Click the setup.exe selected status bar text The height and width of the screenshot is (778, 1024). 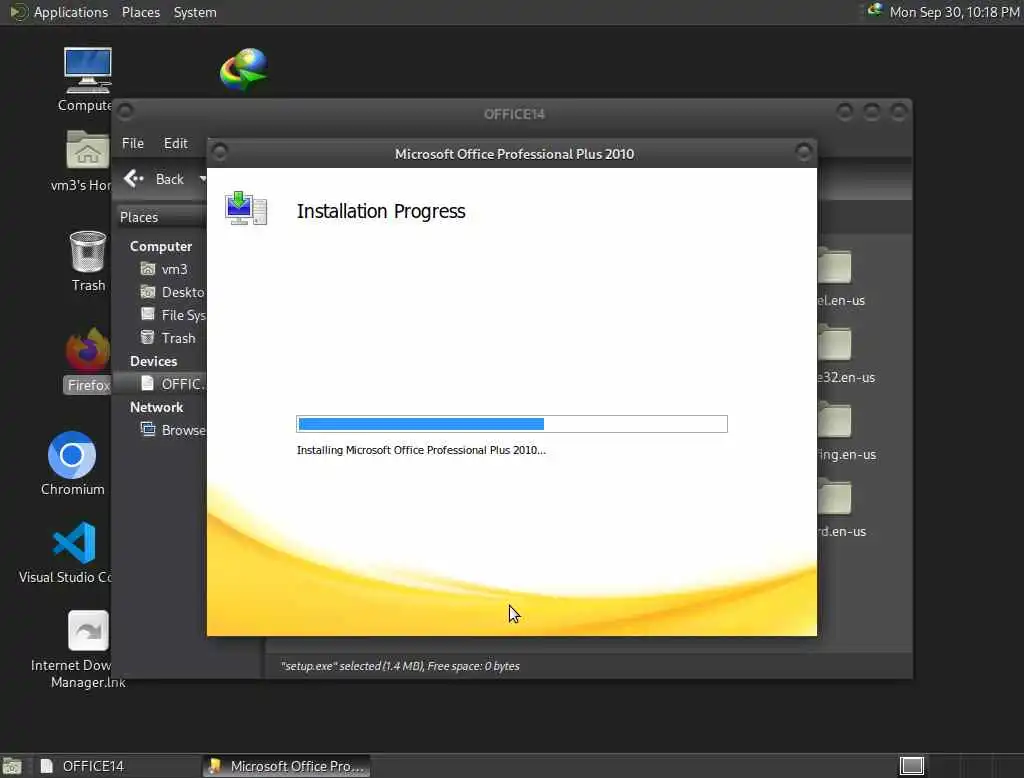[x=400, y=666]
